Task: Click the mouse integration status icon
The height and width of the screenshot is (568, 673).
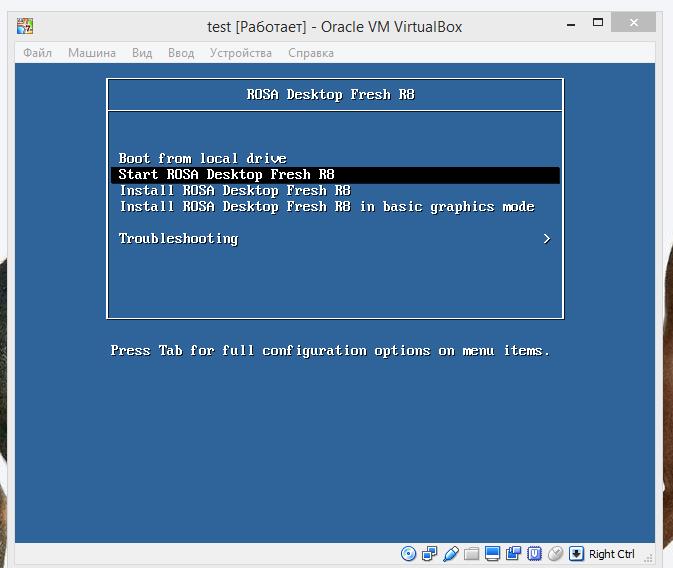Action: tap(555, 554)
